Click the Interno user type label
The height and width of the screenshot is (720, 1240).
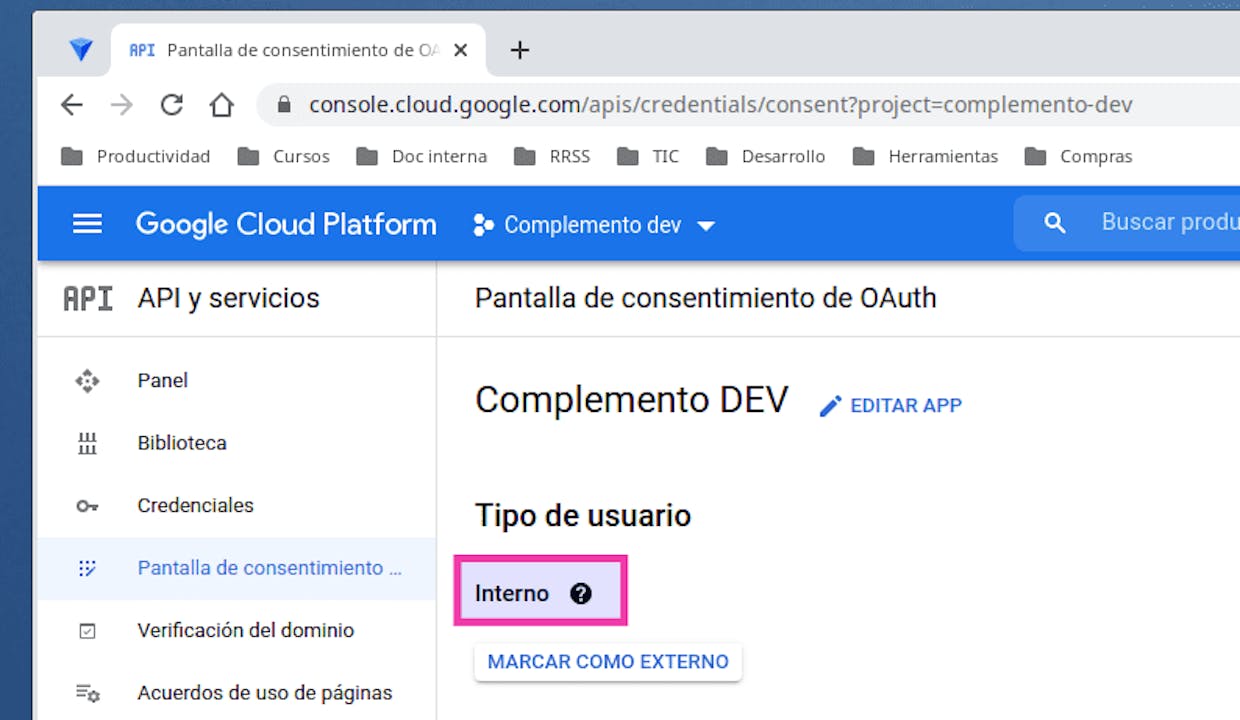(x=512, y=594)
